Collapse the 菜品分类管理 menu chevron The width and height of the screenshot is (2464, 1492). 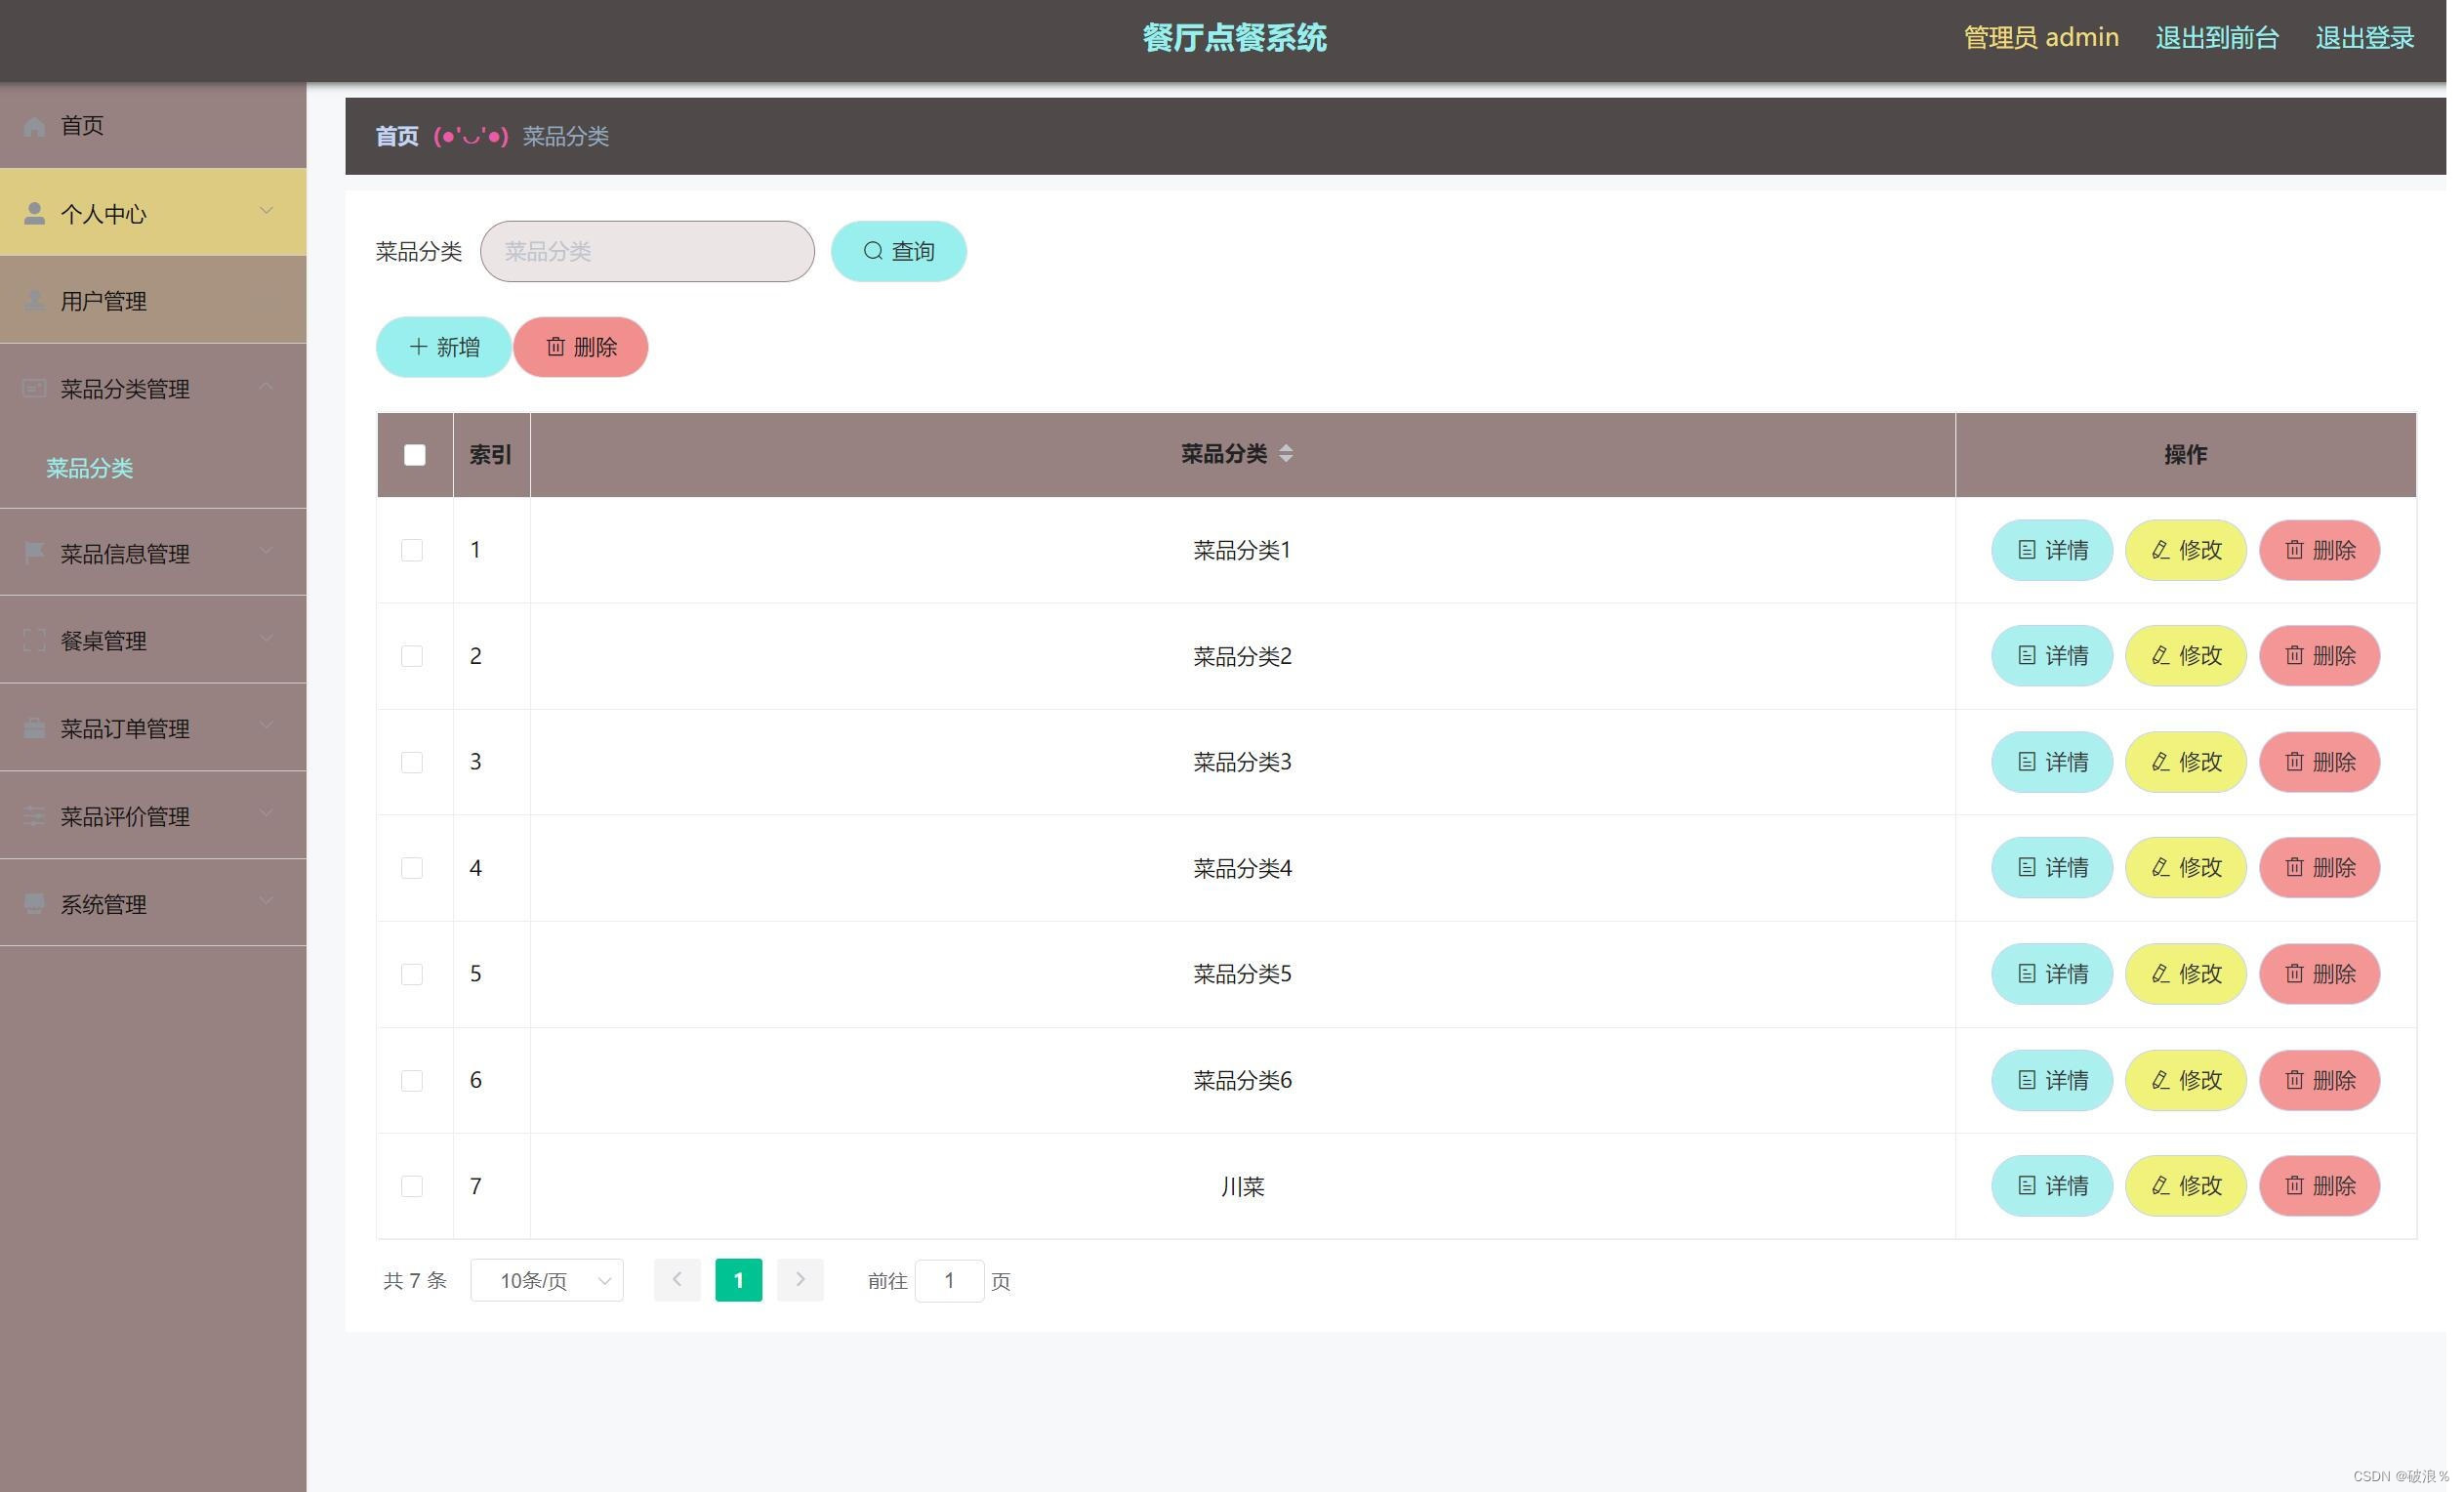point(266,386)
